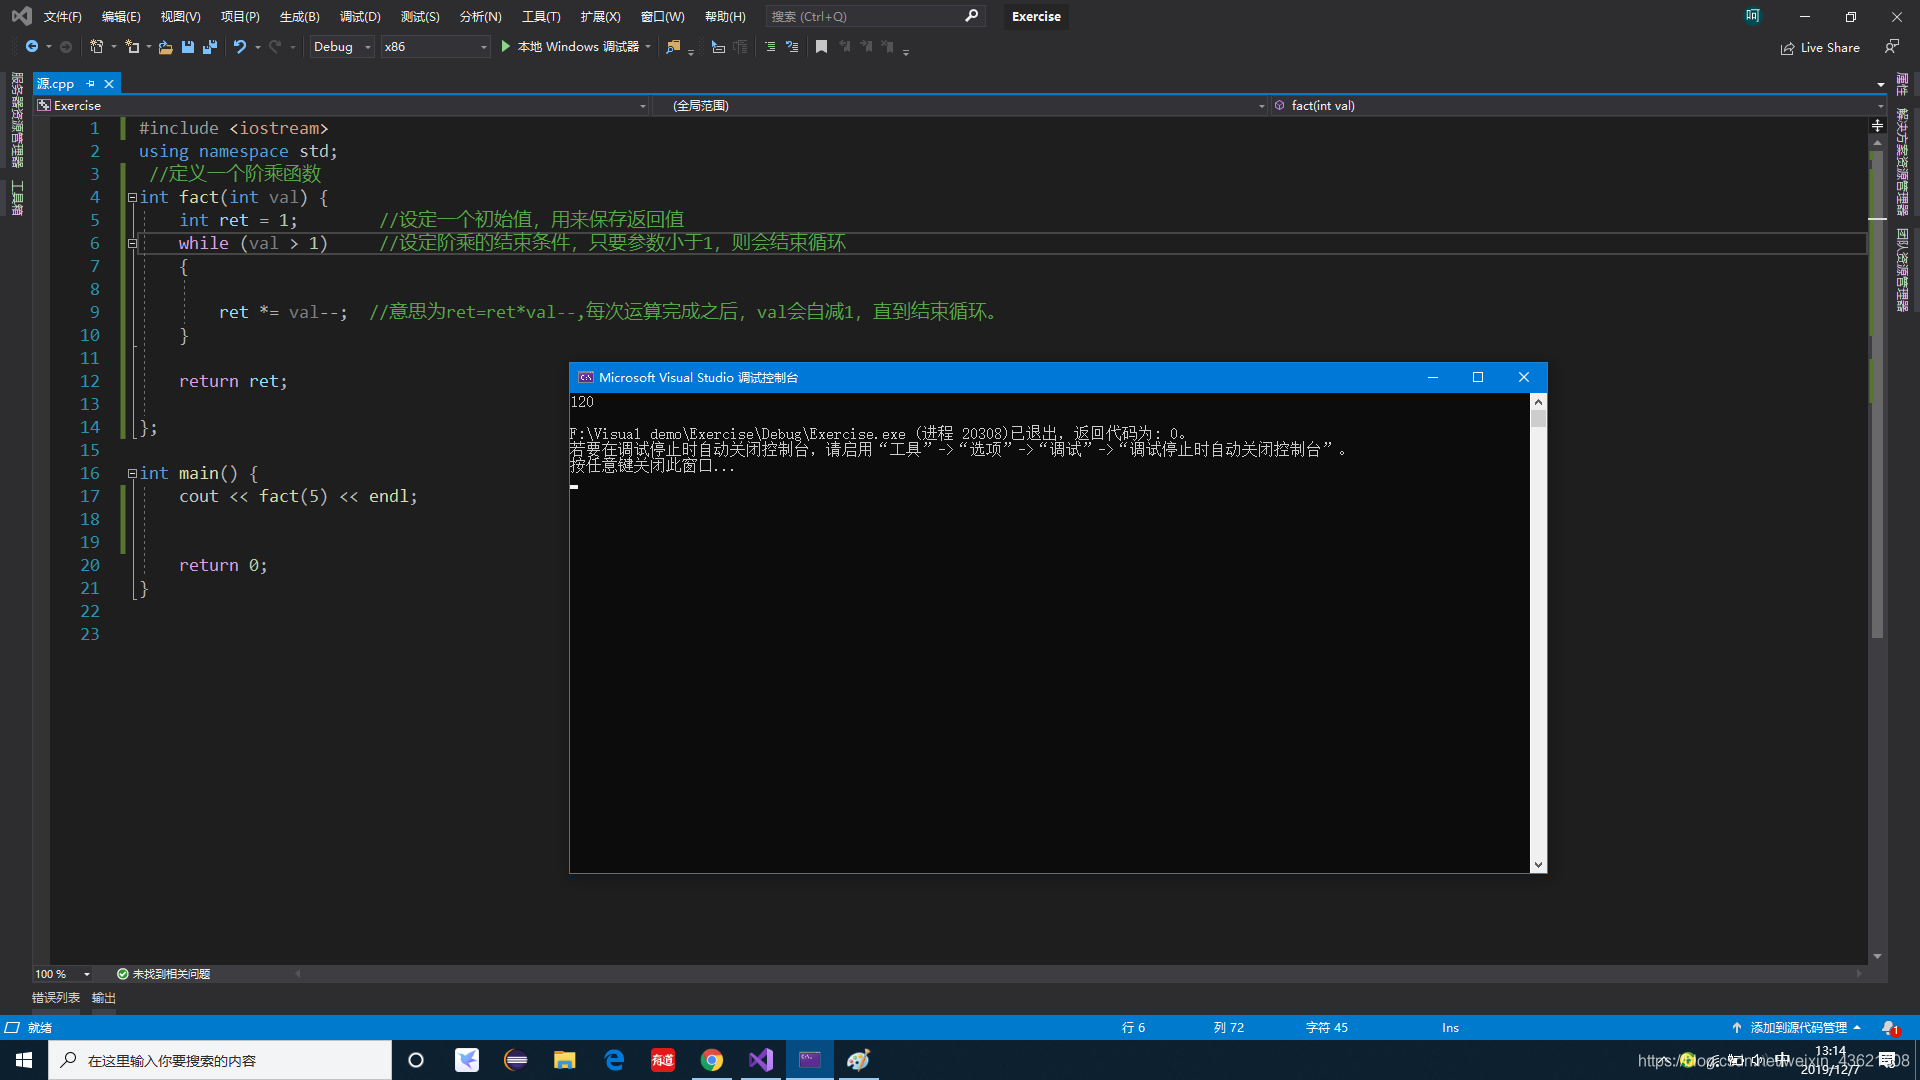Collapse the main function code block
The height and width of the screenshot is (1080, 1920).
pyautogui.click(x=132, y=474)
